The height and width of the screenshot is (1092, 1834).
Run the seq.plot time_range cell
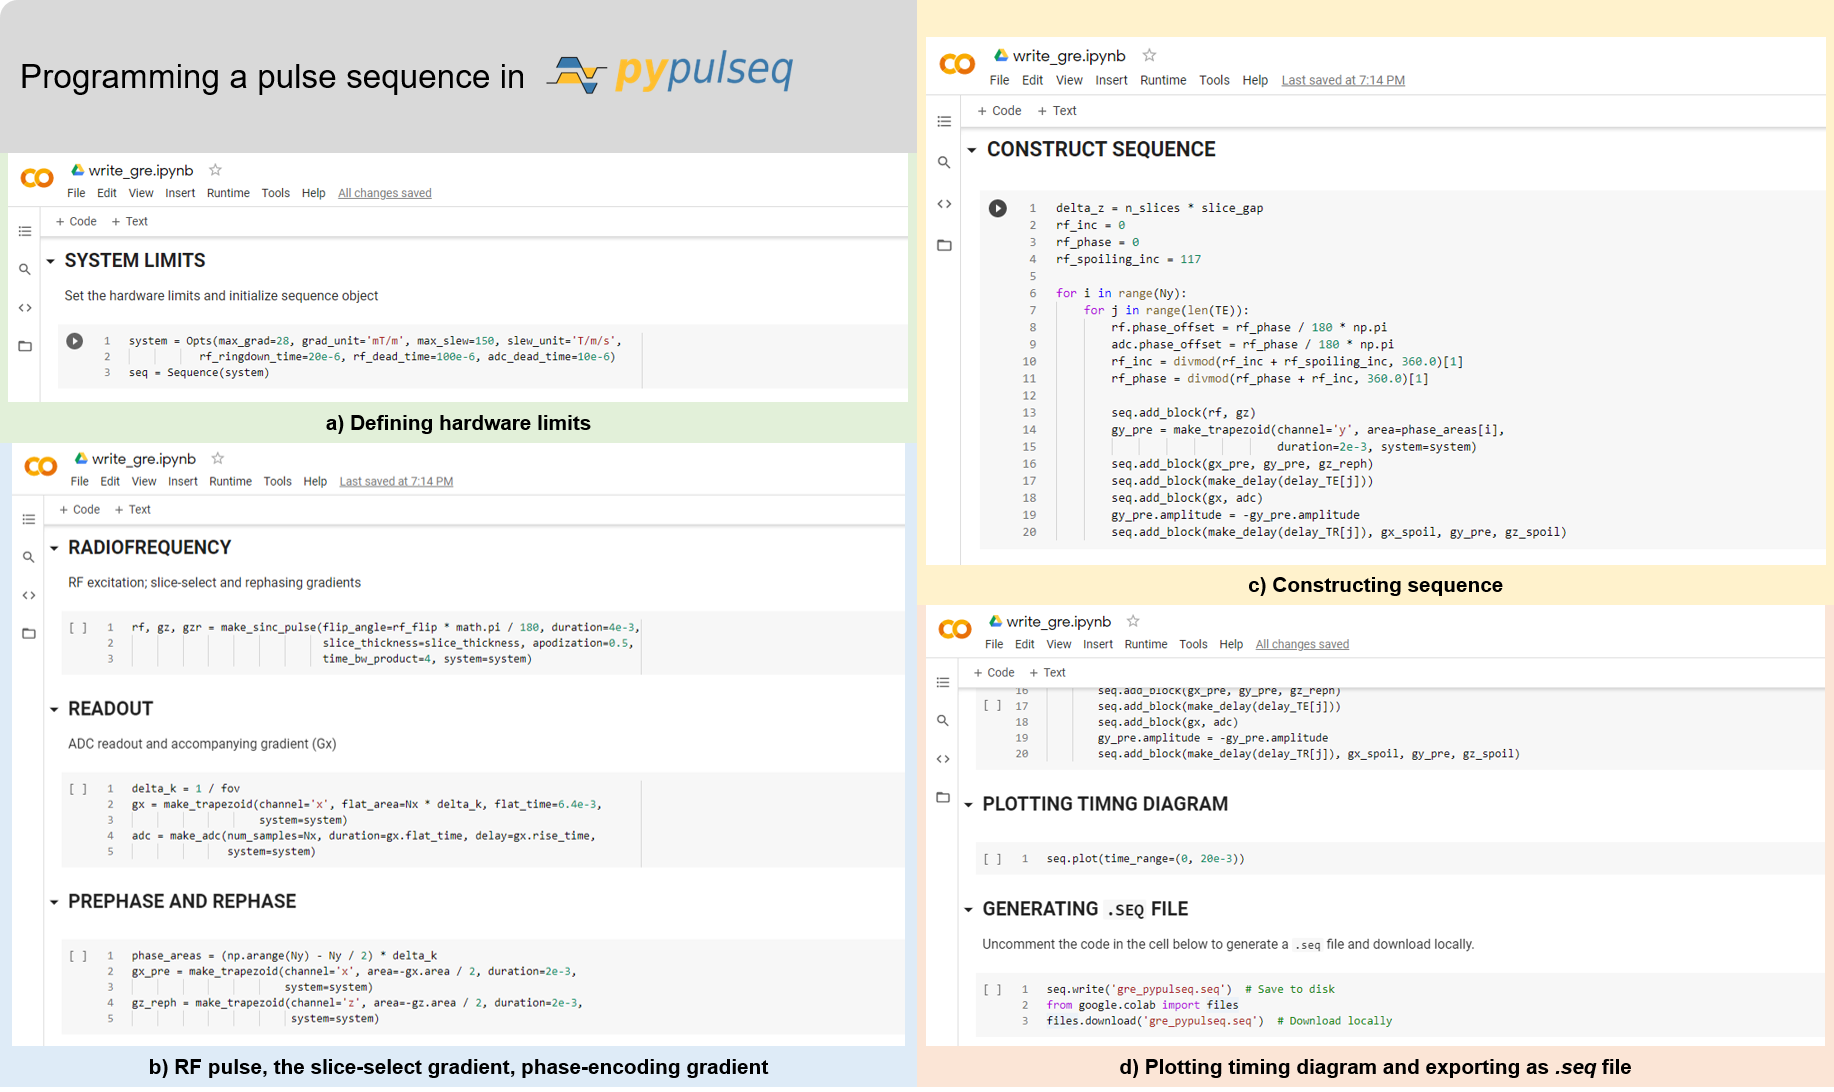[992, 858]
